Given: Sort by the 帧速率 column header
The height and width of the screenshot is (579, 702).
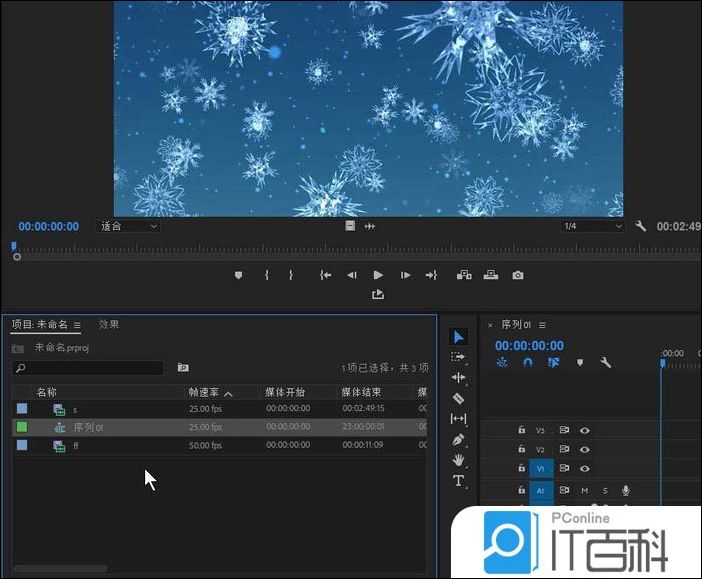Looking at the screenshot, I should (204, 392).
